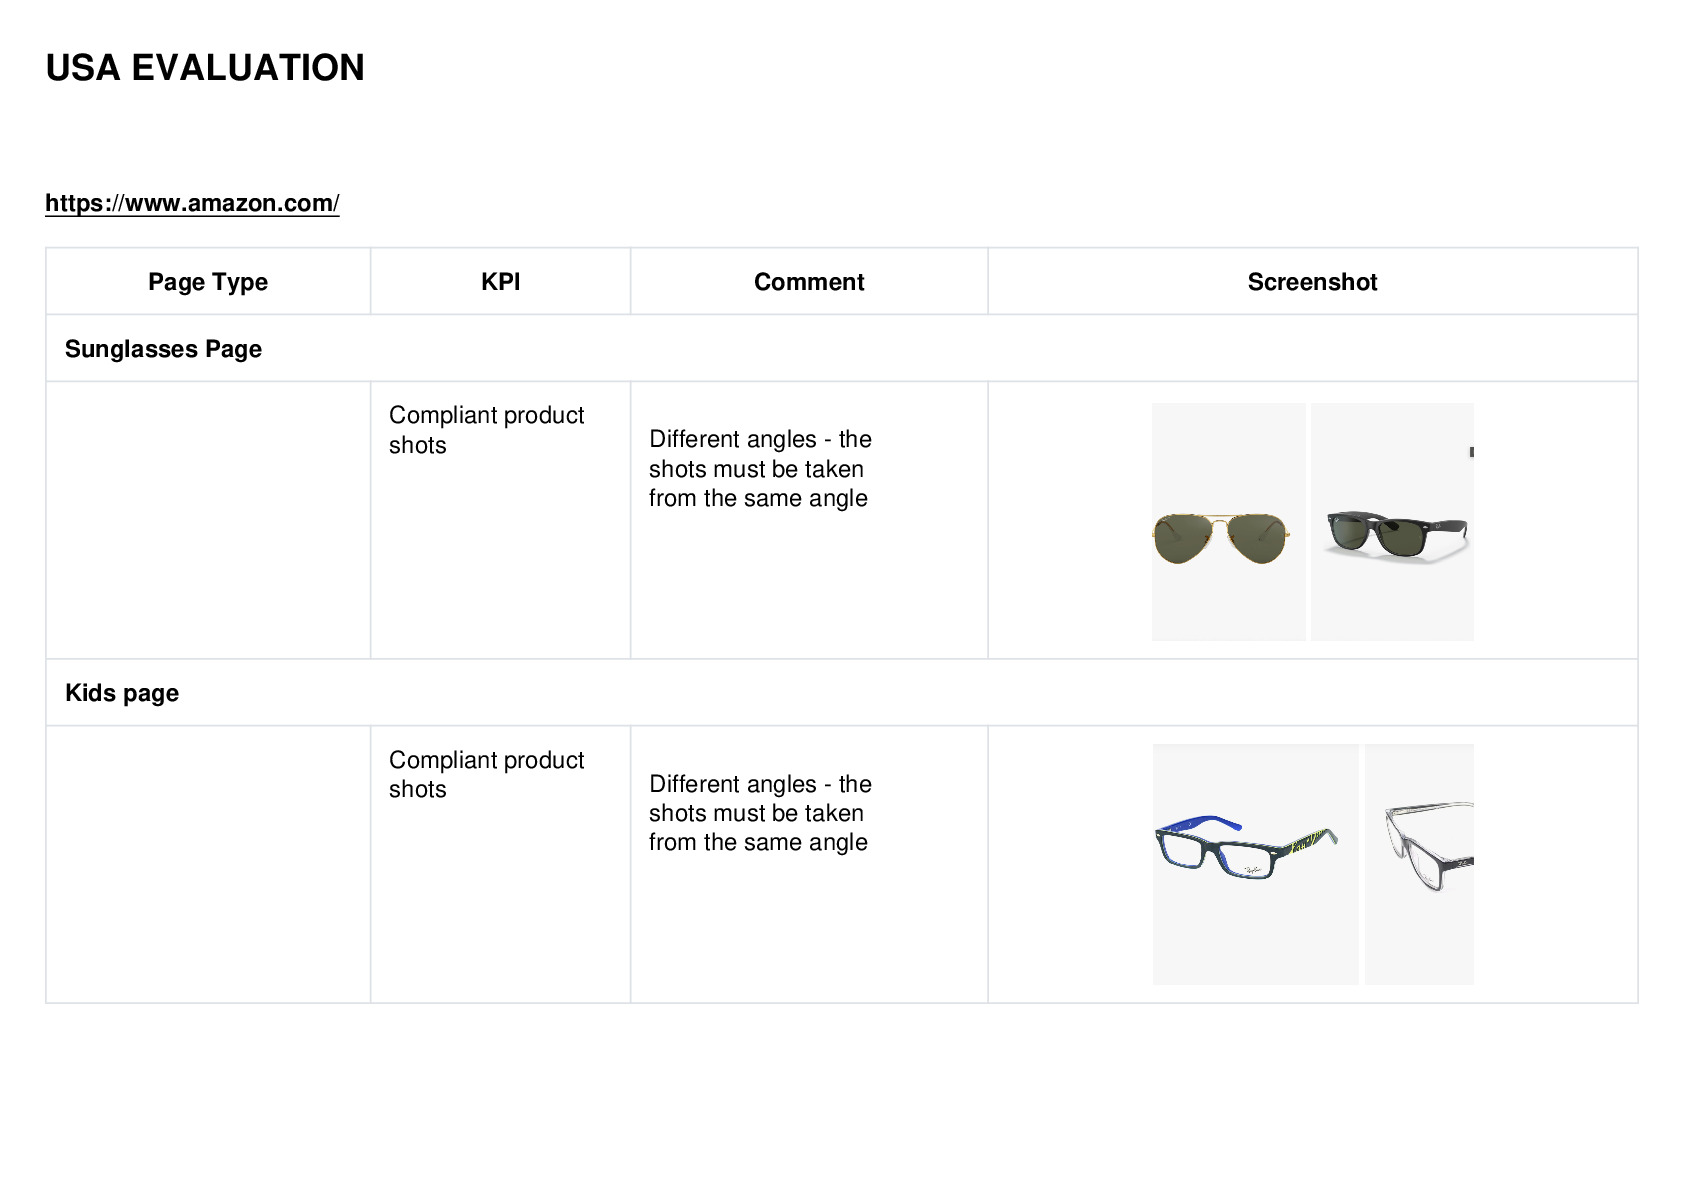Click the Kids page section row
Viewport: 1684px width, 1191px height.
pyautogui.click(x=842, y=693)
